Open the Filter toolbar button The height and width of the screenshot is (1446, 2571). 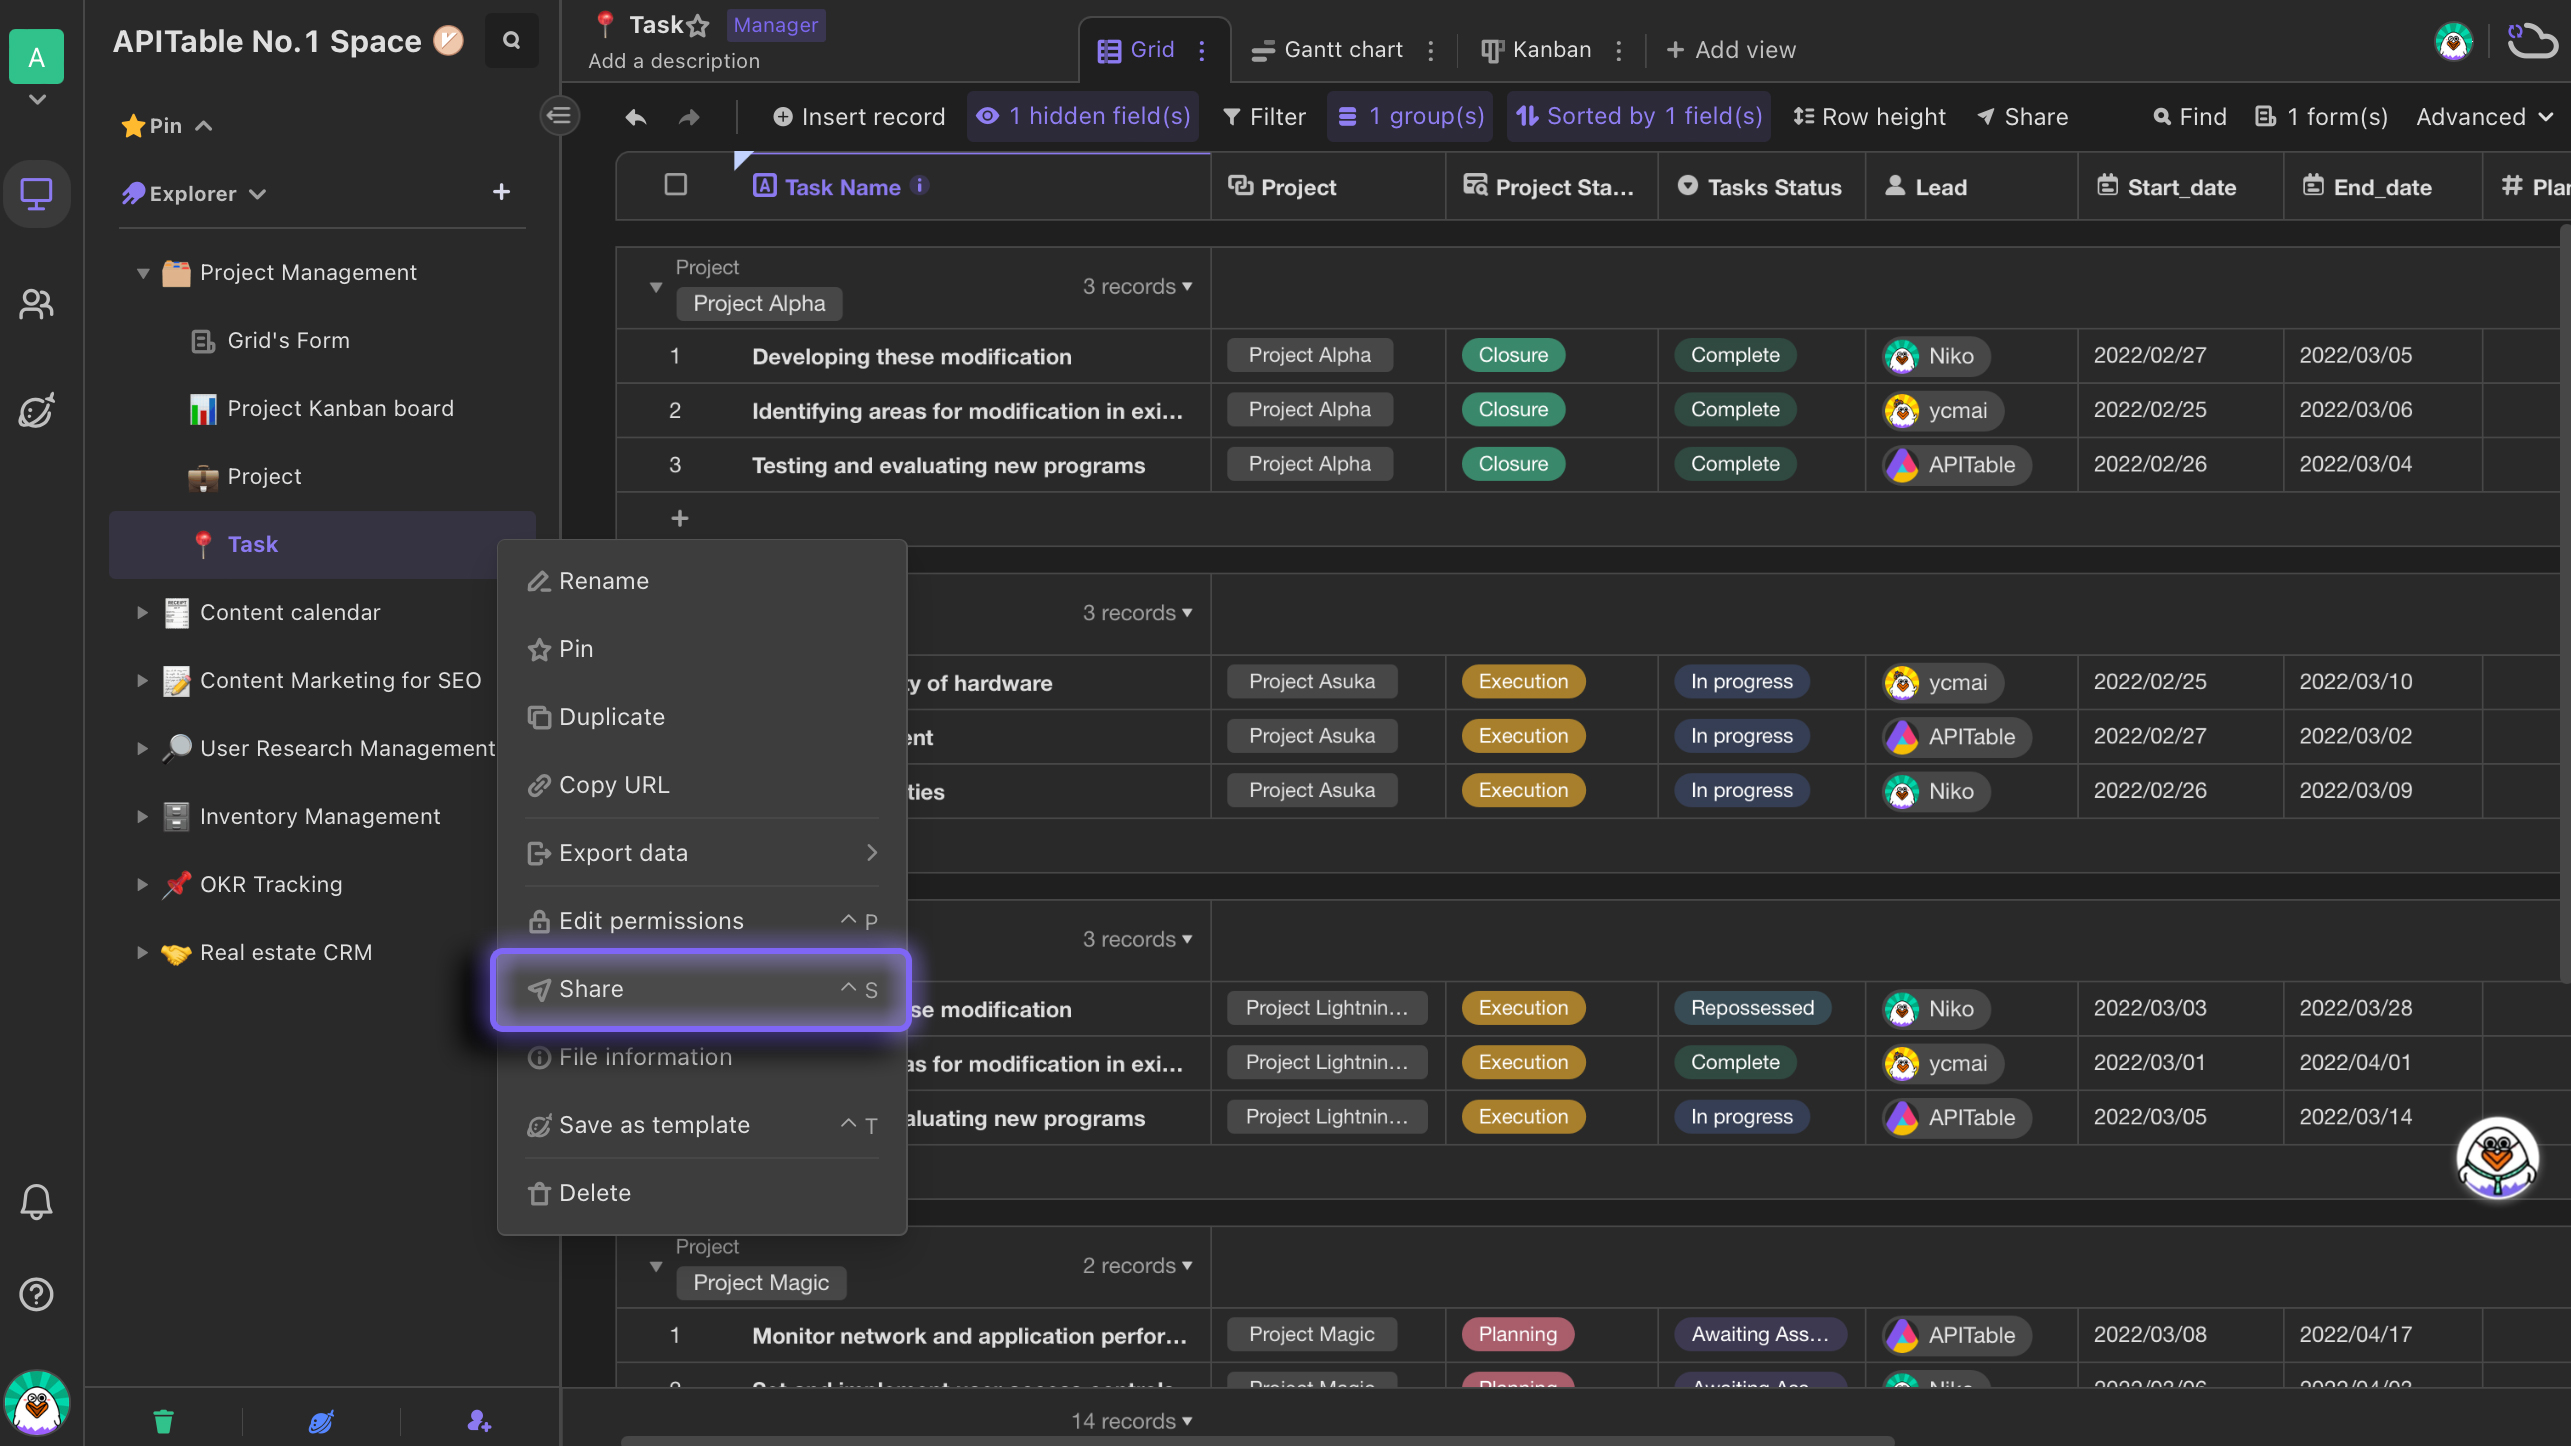[x=1264, y=117]
